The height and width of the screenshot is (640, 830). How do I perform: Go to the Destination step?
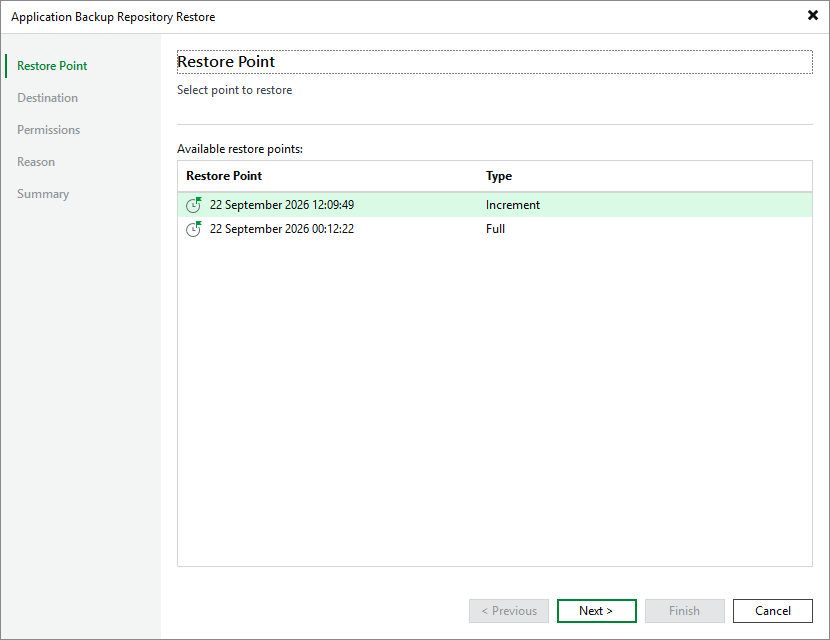48,98
